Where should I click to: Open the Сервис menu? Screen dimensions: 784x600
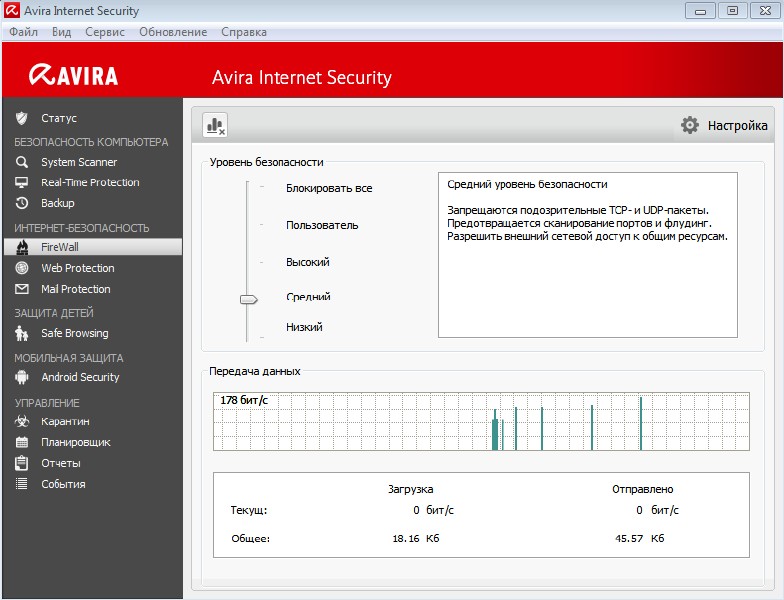104,32
